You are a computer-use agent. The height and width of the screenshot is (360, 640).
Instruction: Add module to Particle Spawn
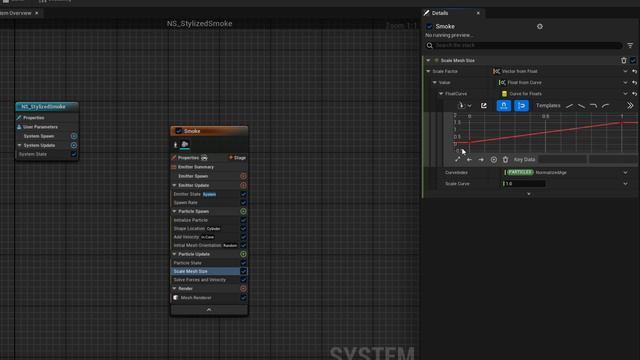coord(243,211)
